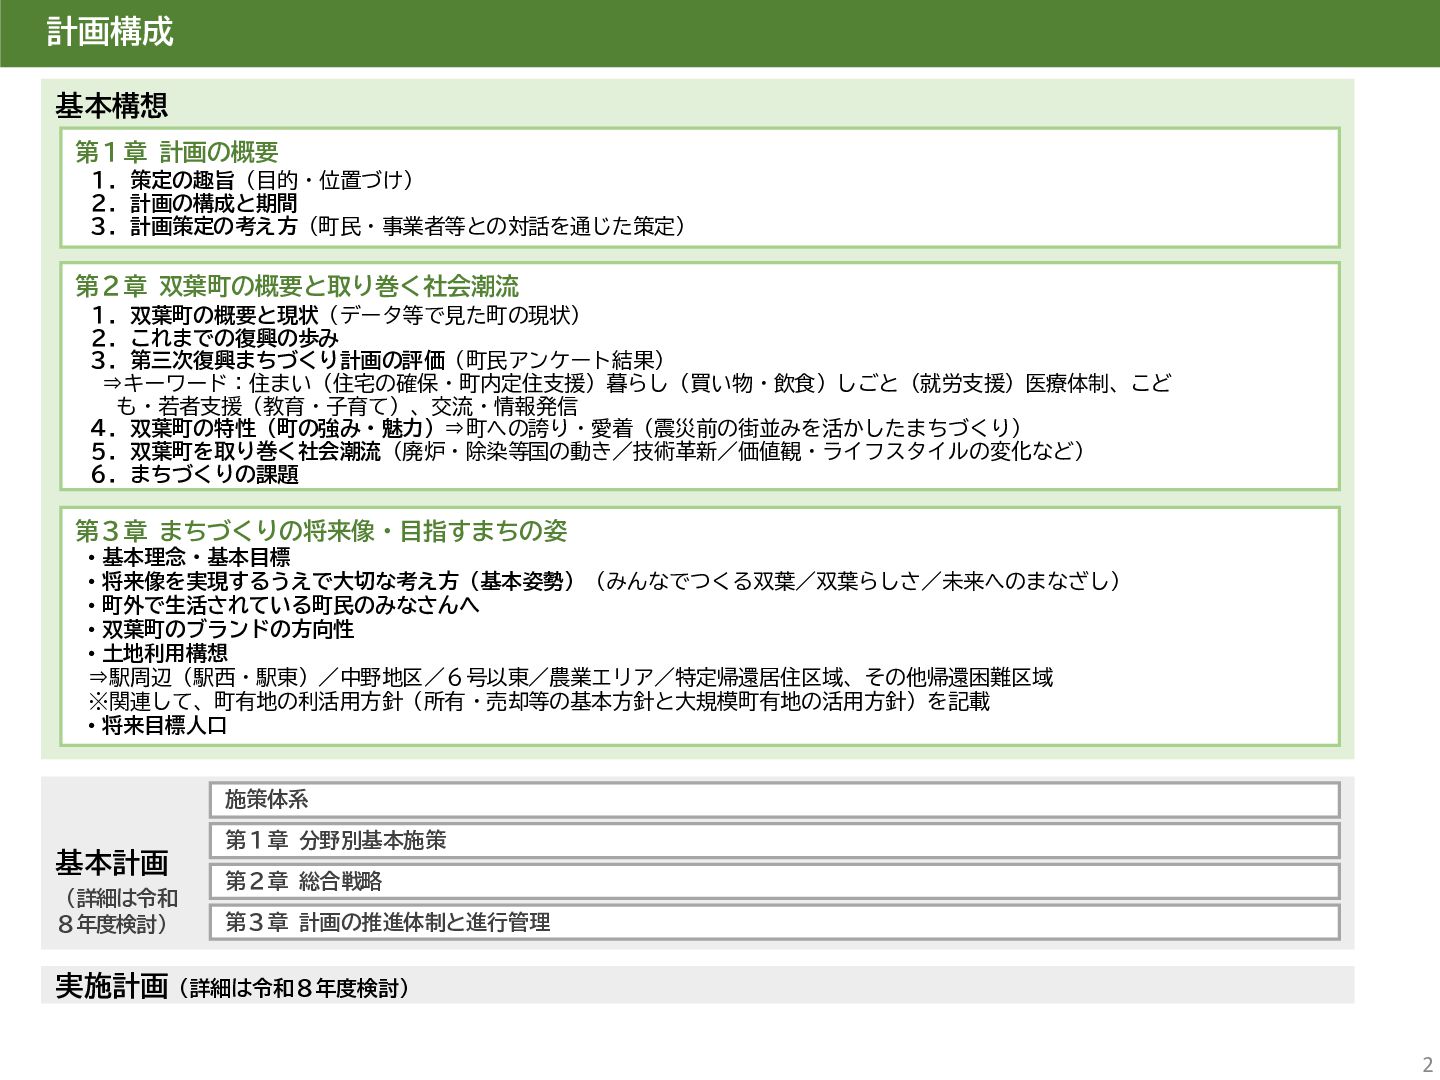Click the ⇒駅周辺（駅西・駅東） line
1440x1080 pixels.
[x=570, y=677]
